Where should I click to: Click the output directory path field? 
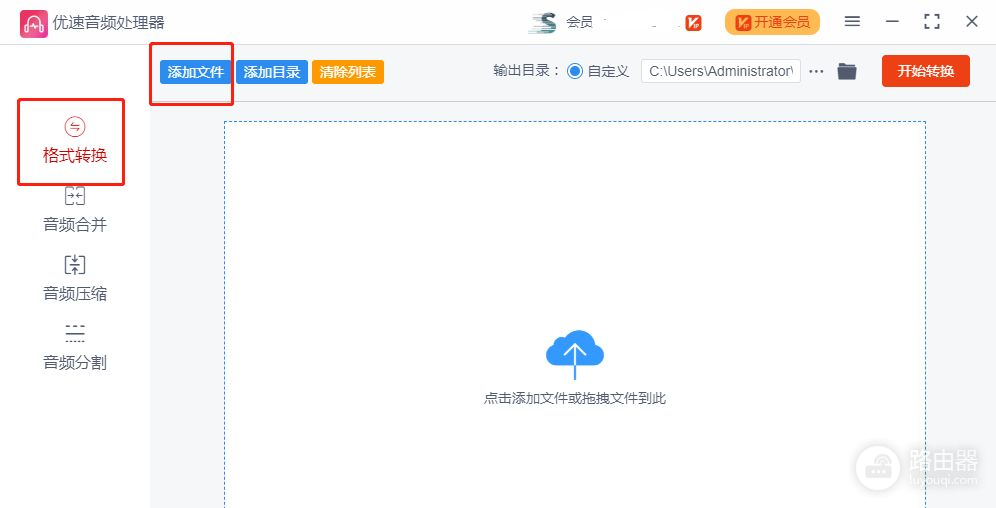720,71
